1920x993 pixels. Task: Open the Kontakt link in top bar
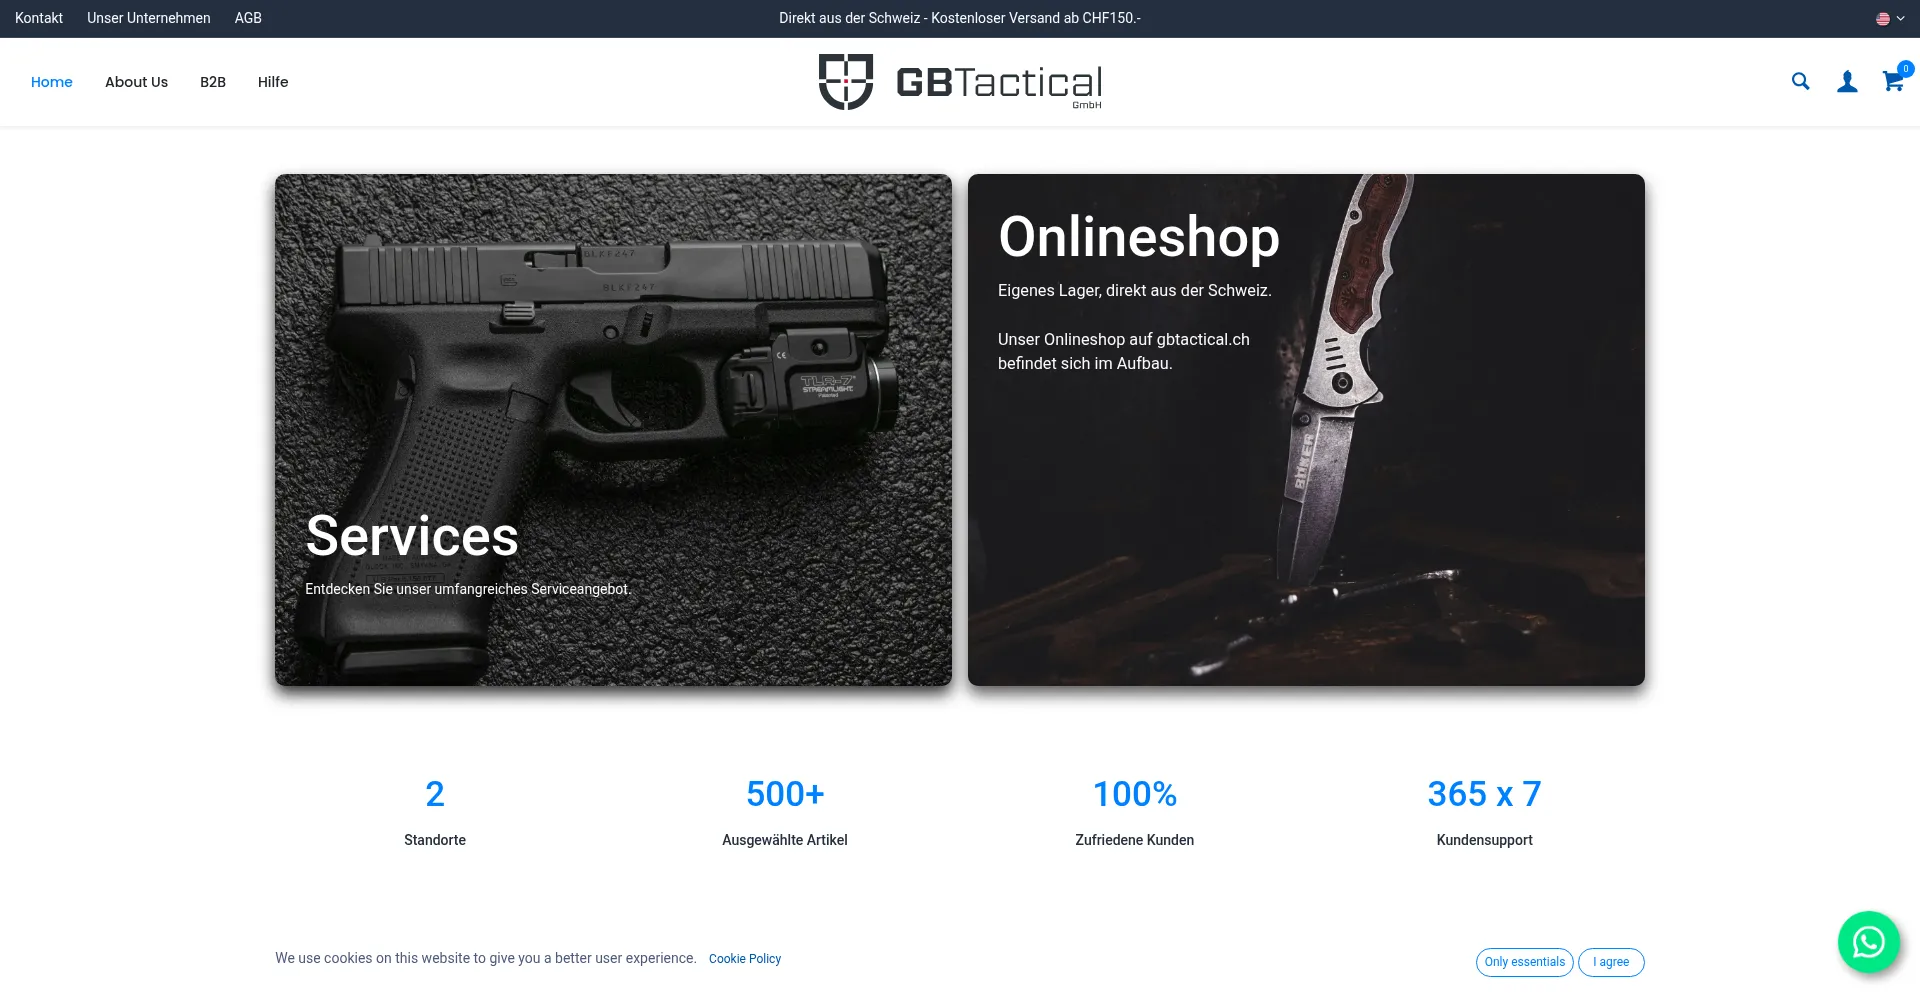coord(39,18)
